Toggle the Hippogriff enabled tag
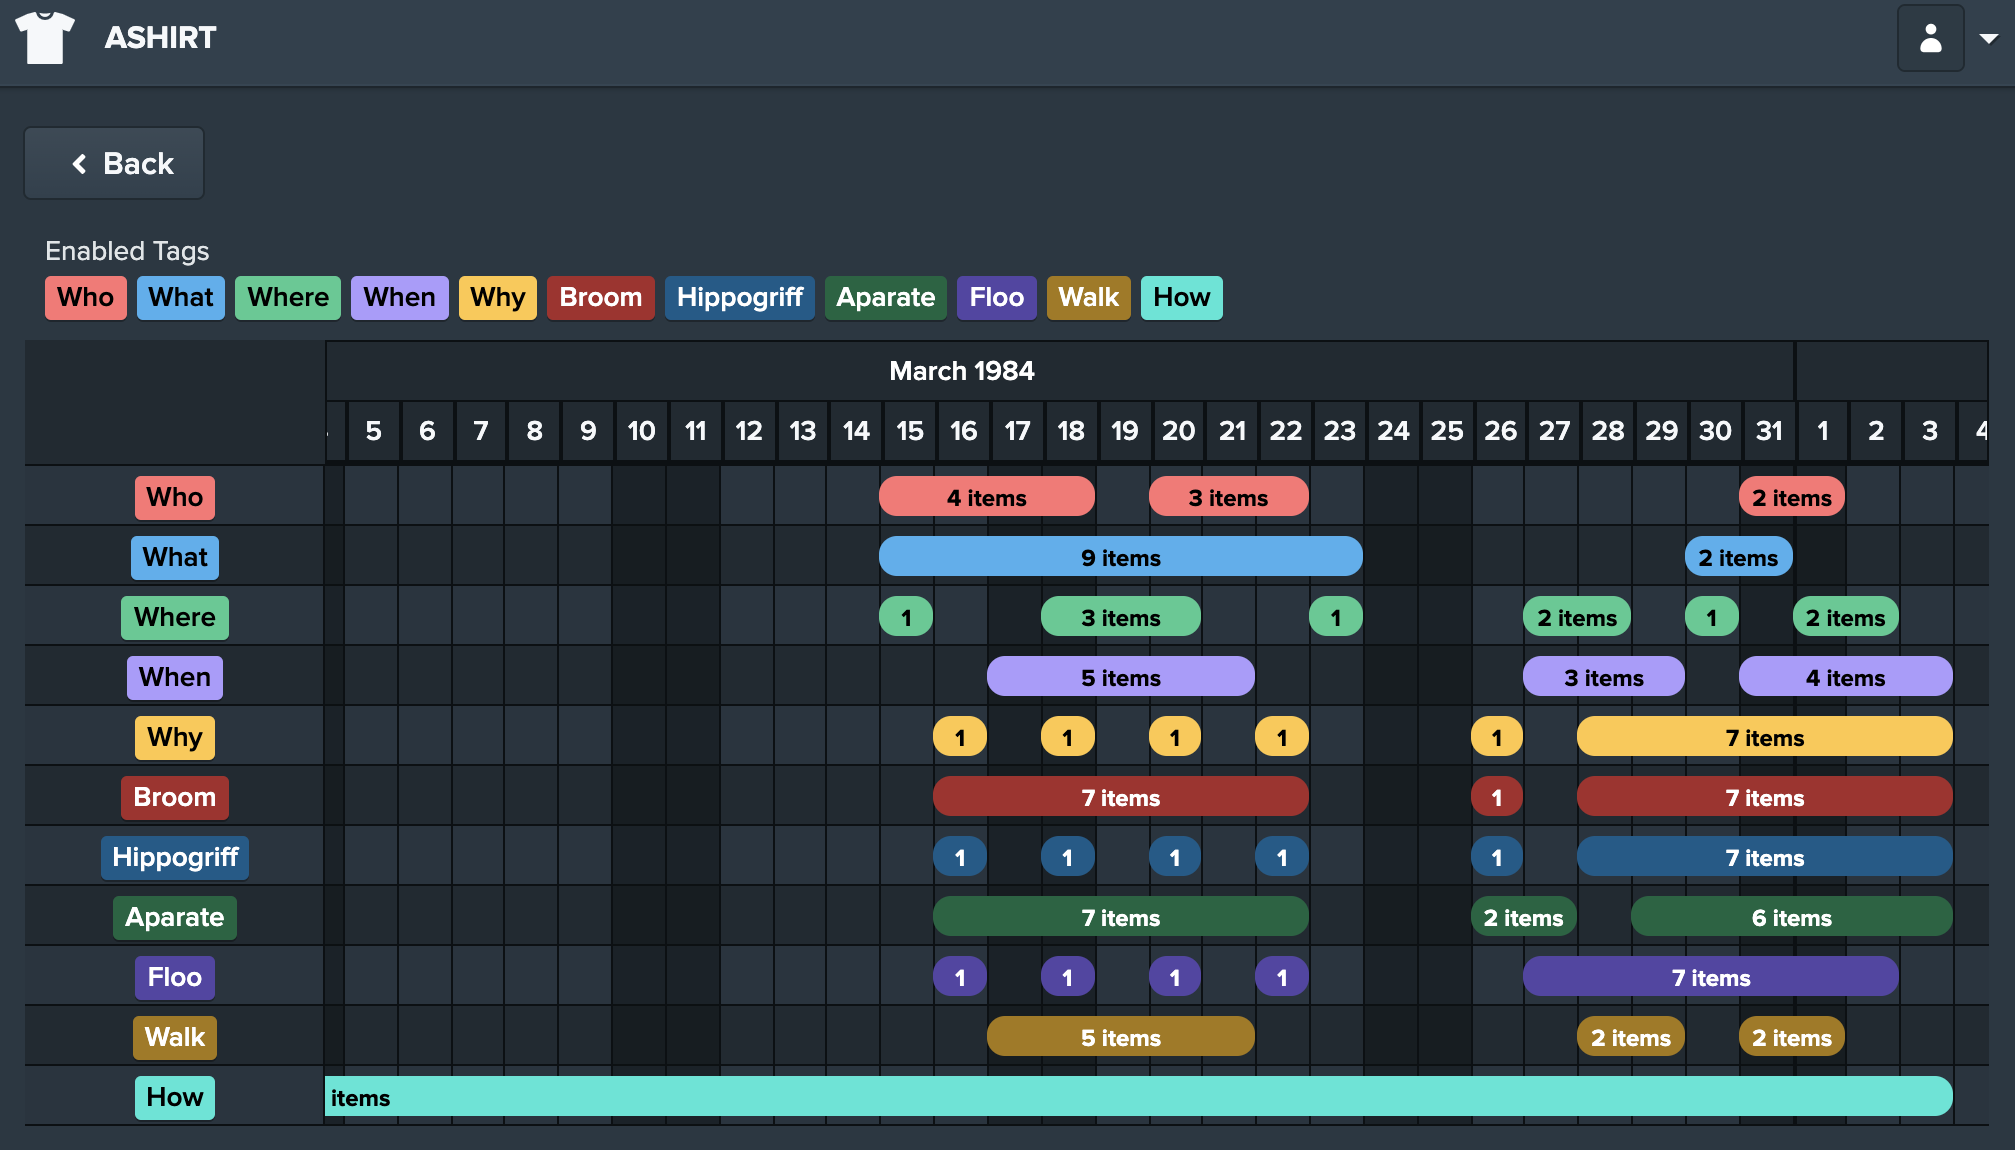The height and width of the screenshot is (1150, 2015). click(740, 298)
